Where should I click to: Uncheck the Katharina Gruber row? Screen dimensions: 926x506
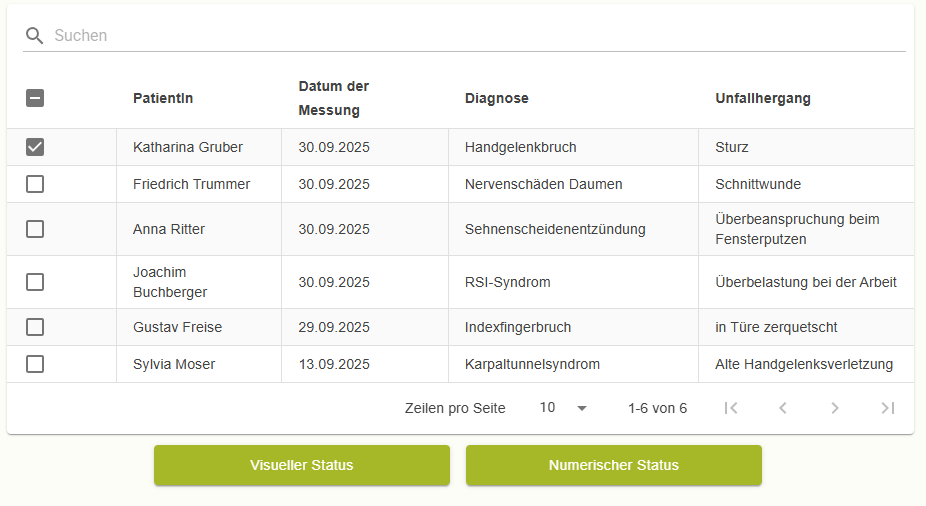coord(35,147)
